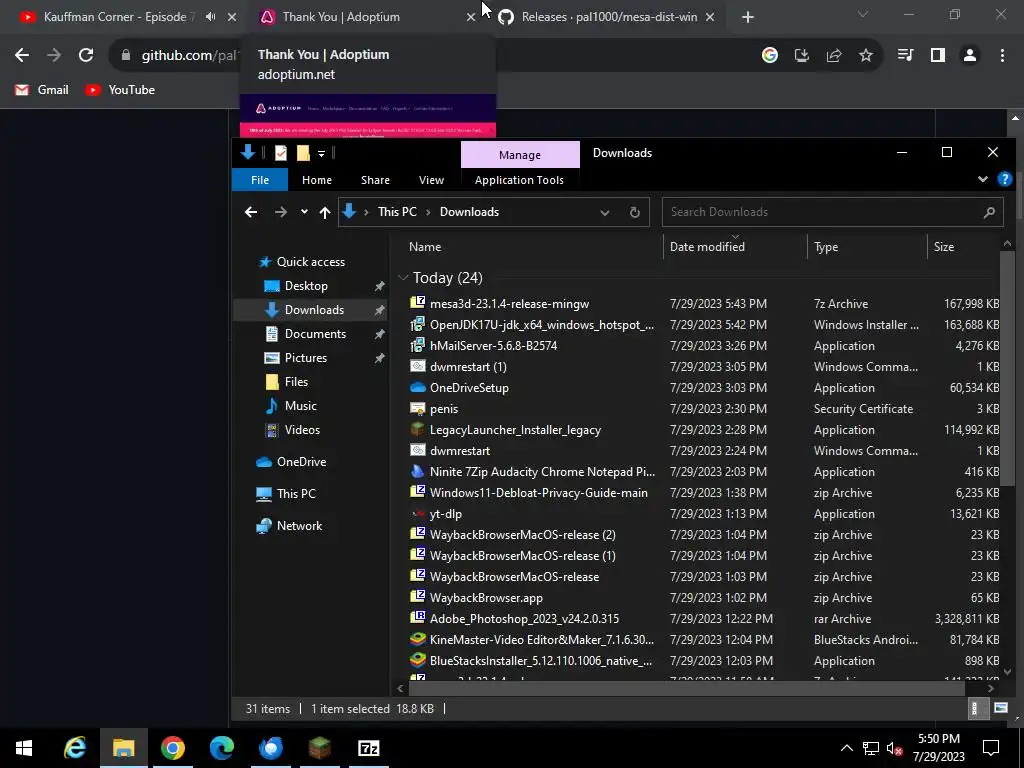Reload the page in Chrome
The width and height of the screenshot is (1024, 768).
86,56
